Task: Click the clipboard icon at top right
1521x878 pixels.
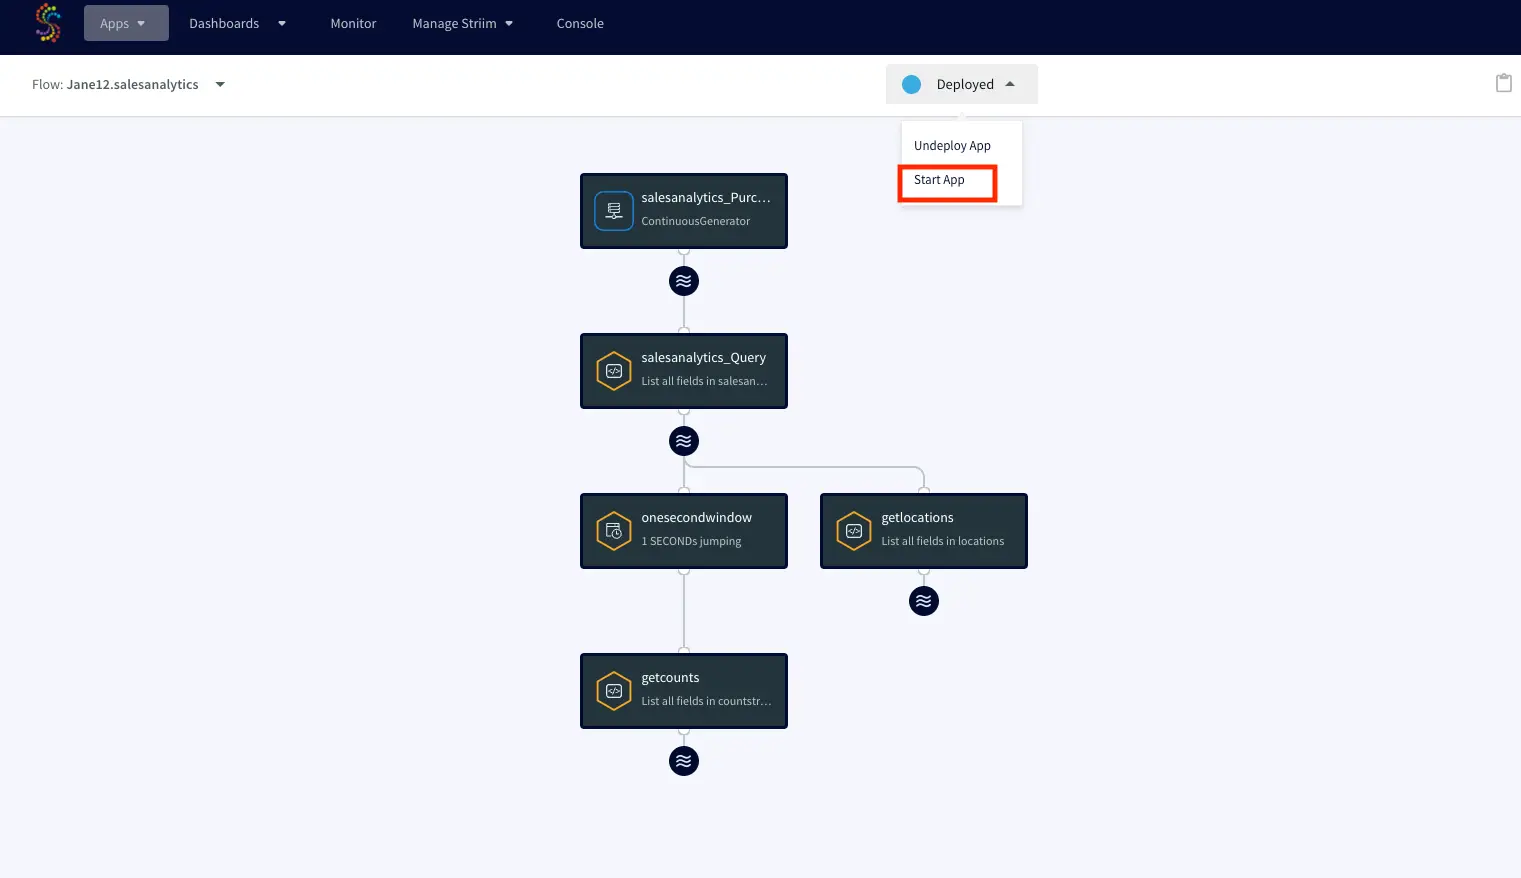Action: click(1503, 83)
